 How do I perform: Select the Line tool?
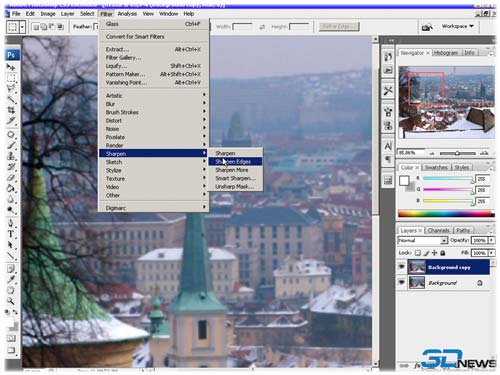point(11,256)
